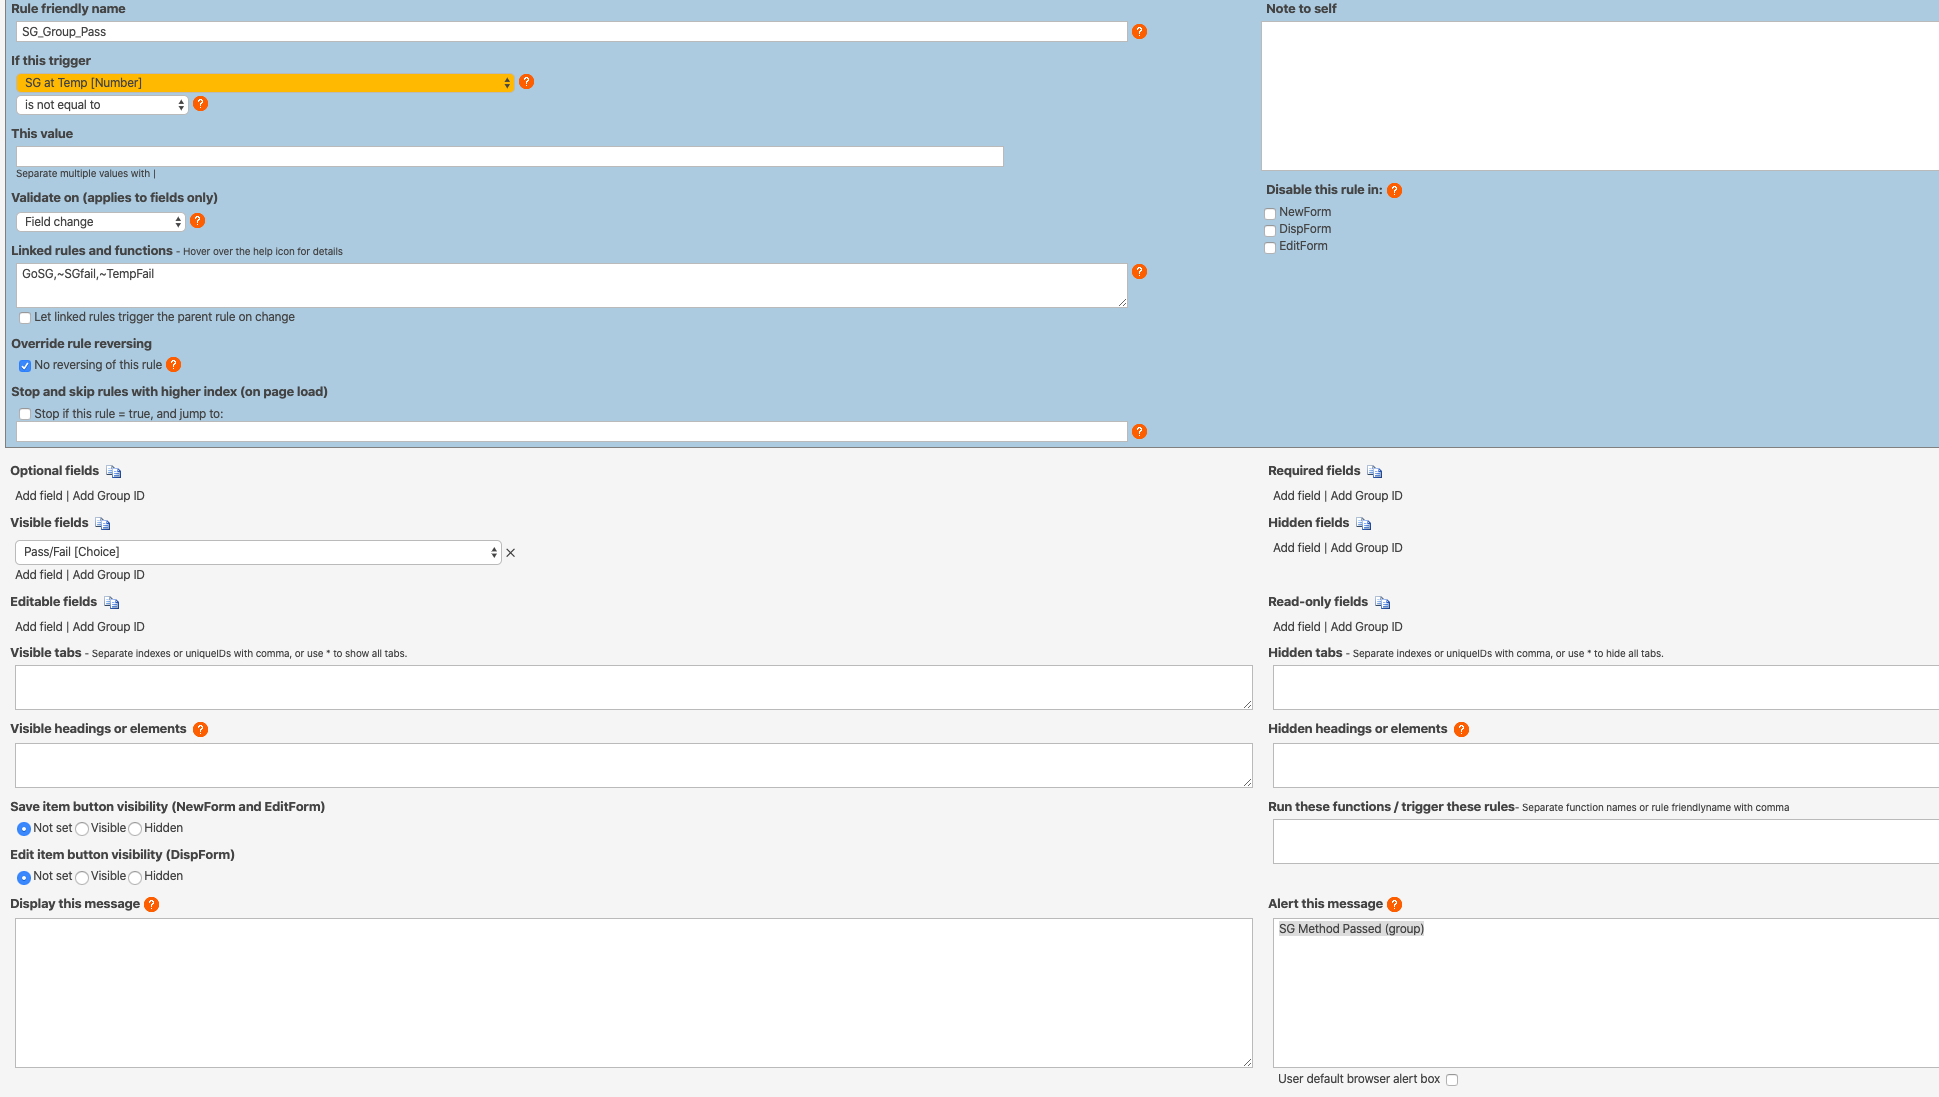Click help icon next to trigger dropdown
The height and width of the screenshot is (1097, 1939).
click(x=526, y=82)
